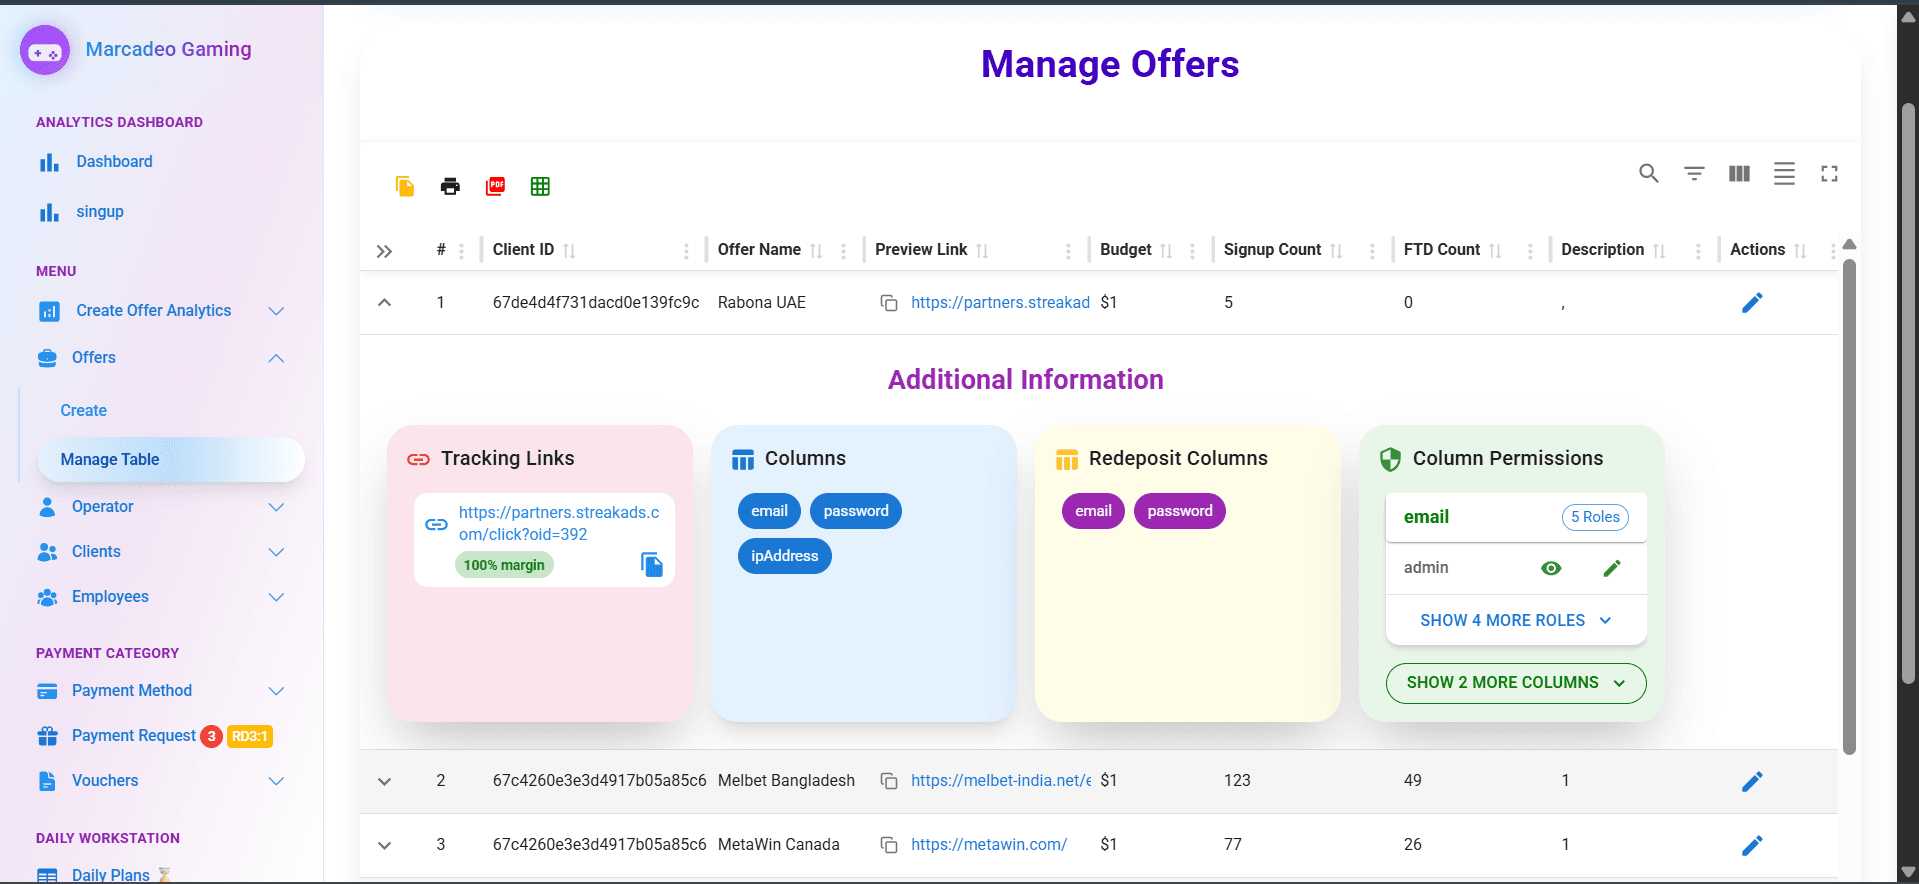The height and width of the screenshot is (884, 1919).
Task: Sort by Client ID column
Action: 569,250
